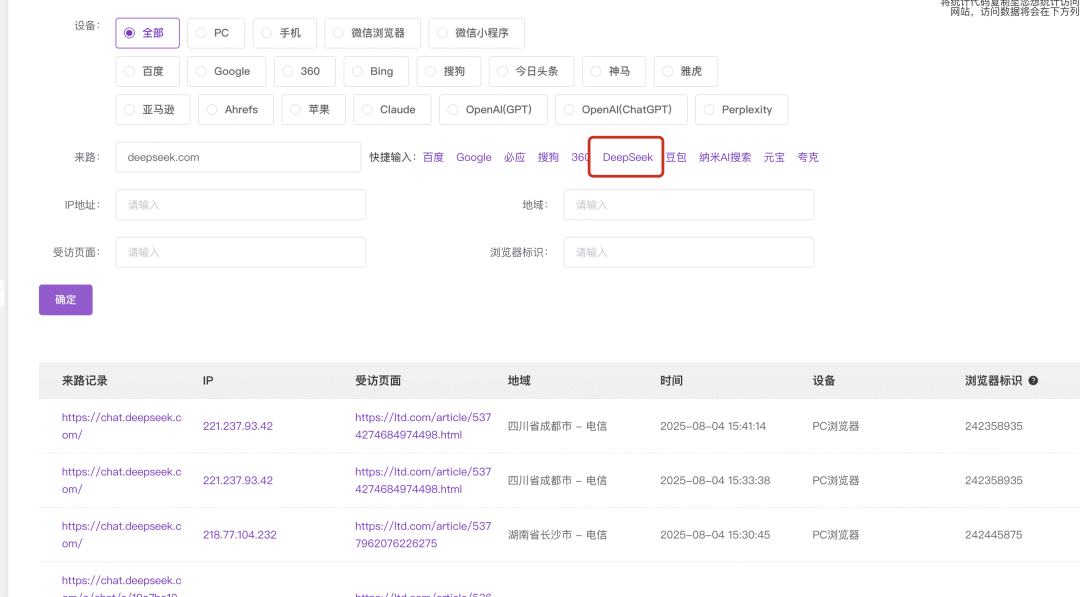The width and height of the screenshot is (1080, 597).
Task: Select the 全部 device radio button
Action: [148, 33]
